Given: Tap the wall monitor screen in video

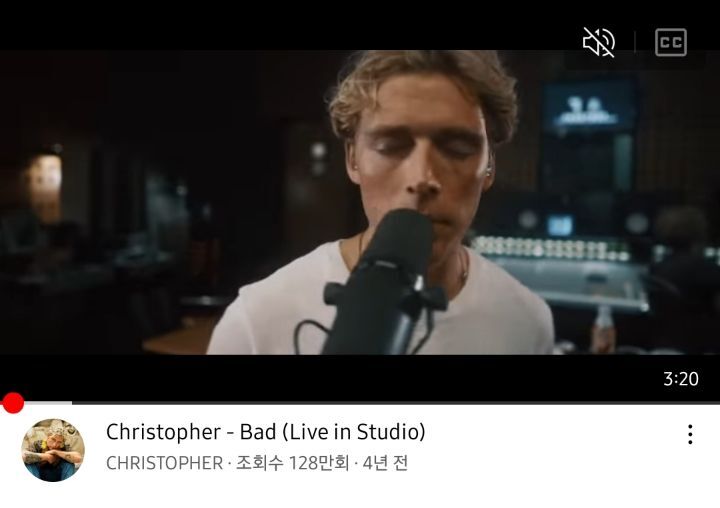Looking at the screenshot, I should tap(589, 109).
